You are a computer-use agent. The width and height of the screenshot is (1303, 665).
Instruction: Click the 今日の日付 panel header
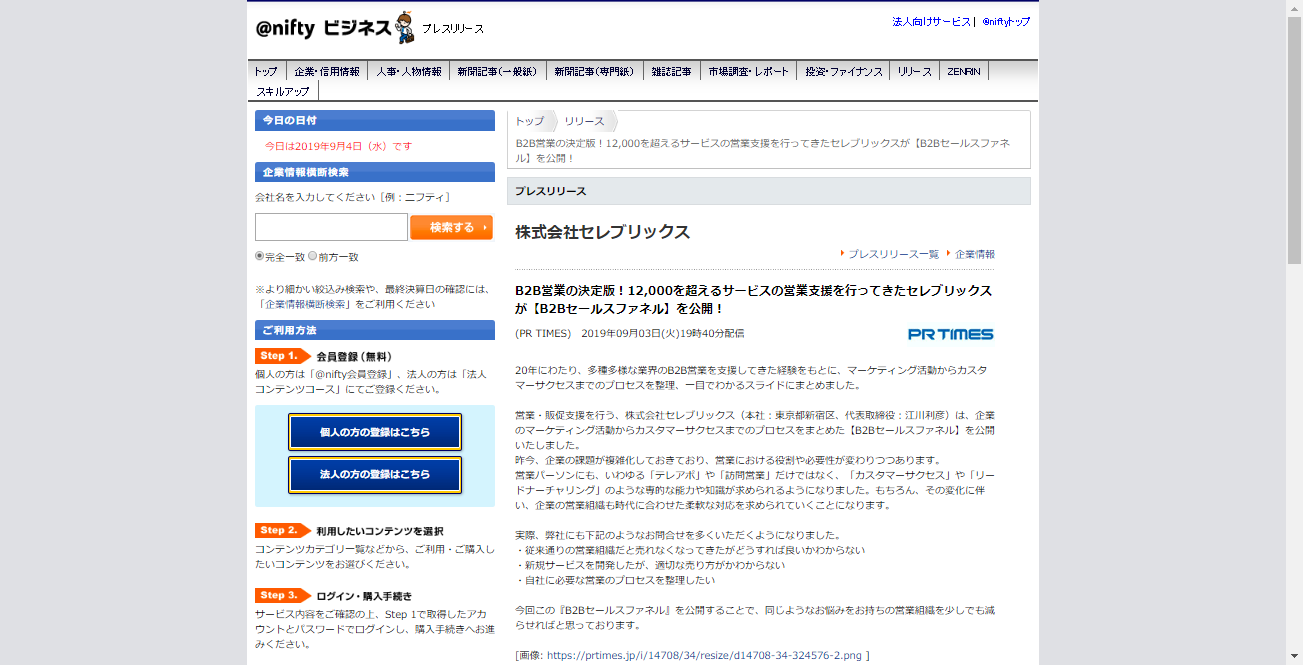375,120
